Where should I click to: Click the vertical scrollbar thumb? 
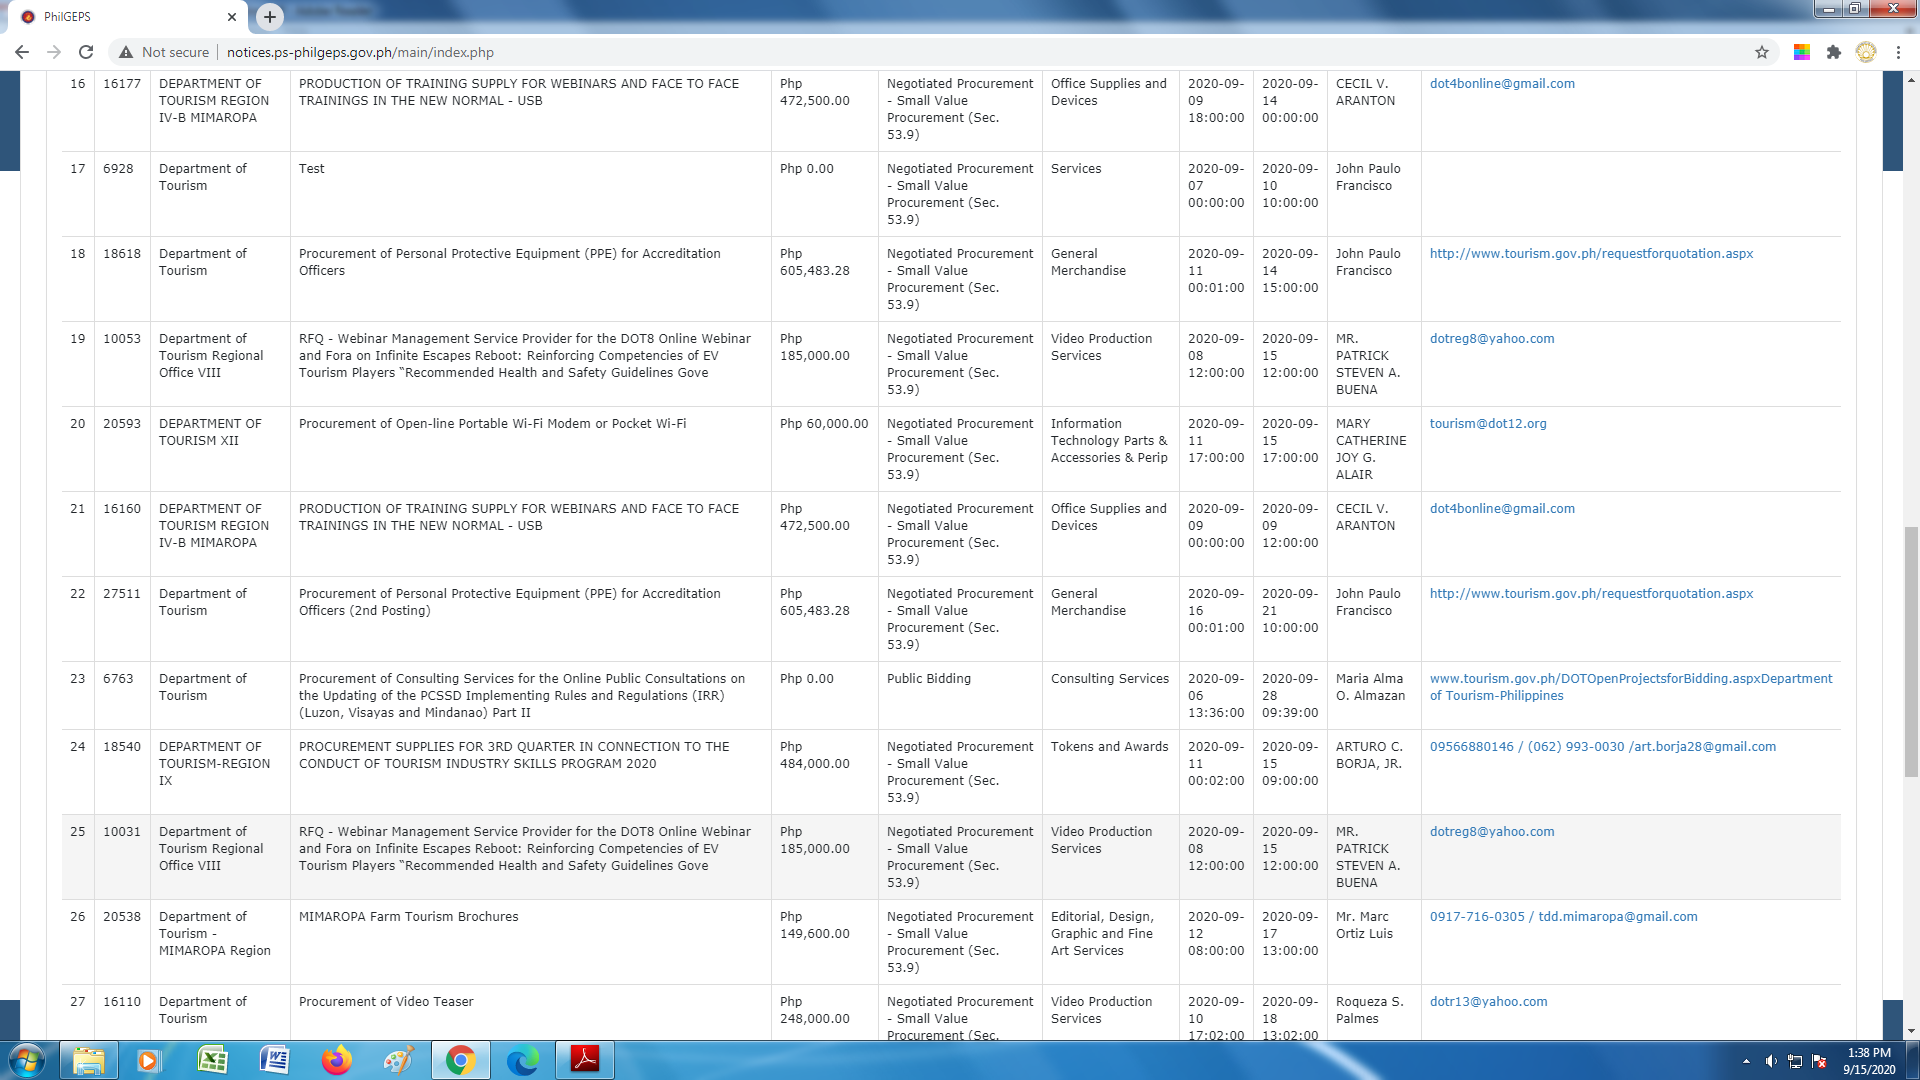pyautogui.click(x=1911, y=651)
